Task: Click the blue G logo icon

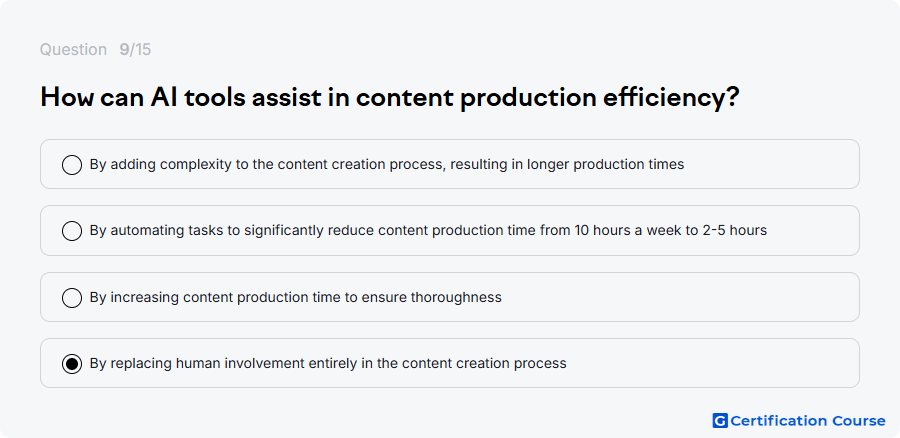Action: (x=720, y=421)
